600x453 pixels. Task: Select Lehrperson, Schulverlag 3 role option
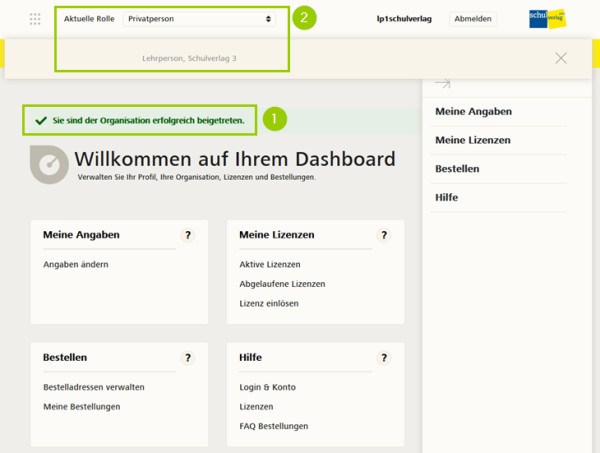[189, 58]
